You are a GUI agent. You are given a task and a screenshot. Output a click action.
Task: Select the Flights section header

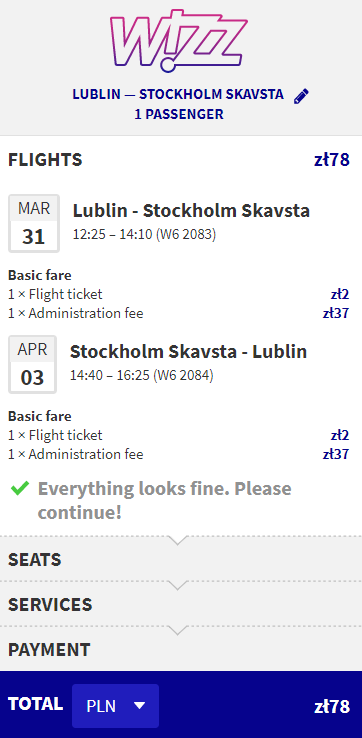45,160
